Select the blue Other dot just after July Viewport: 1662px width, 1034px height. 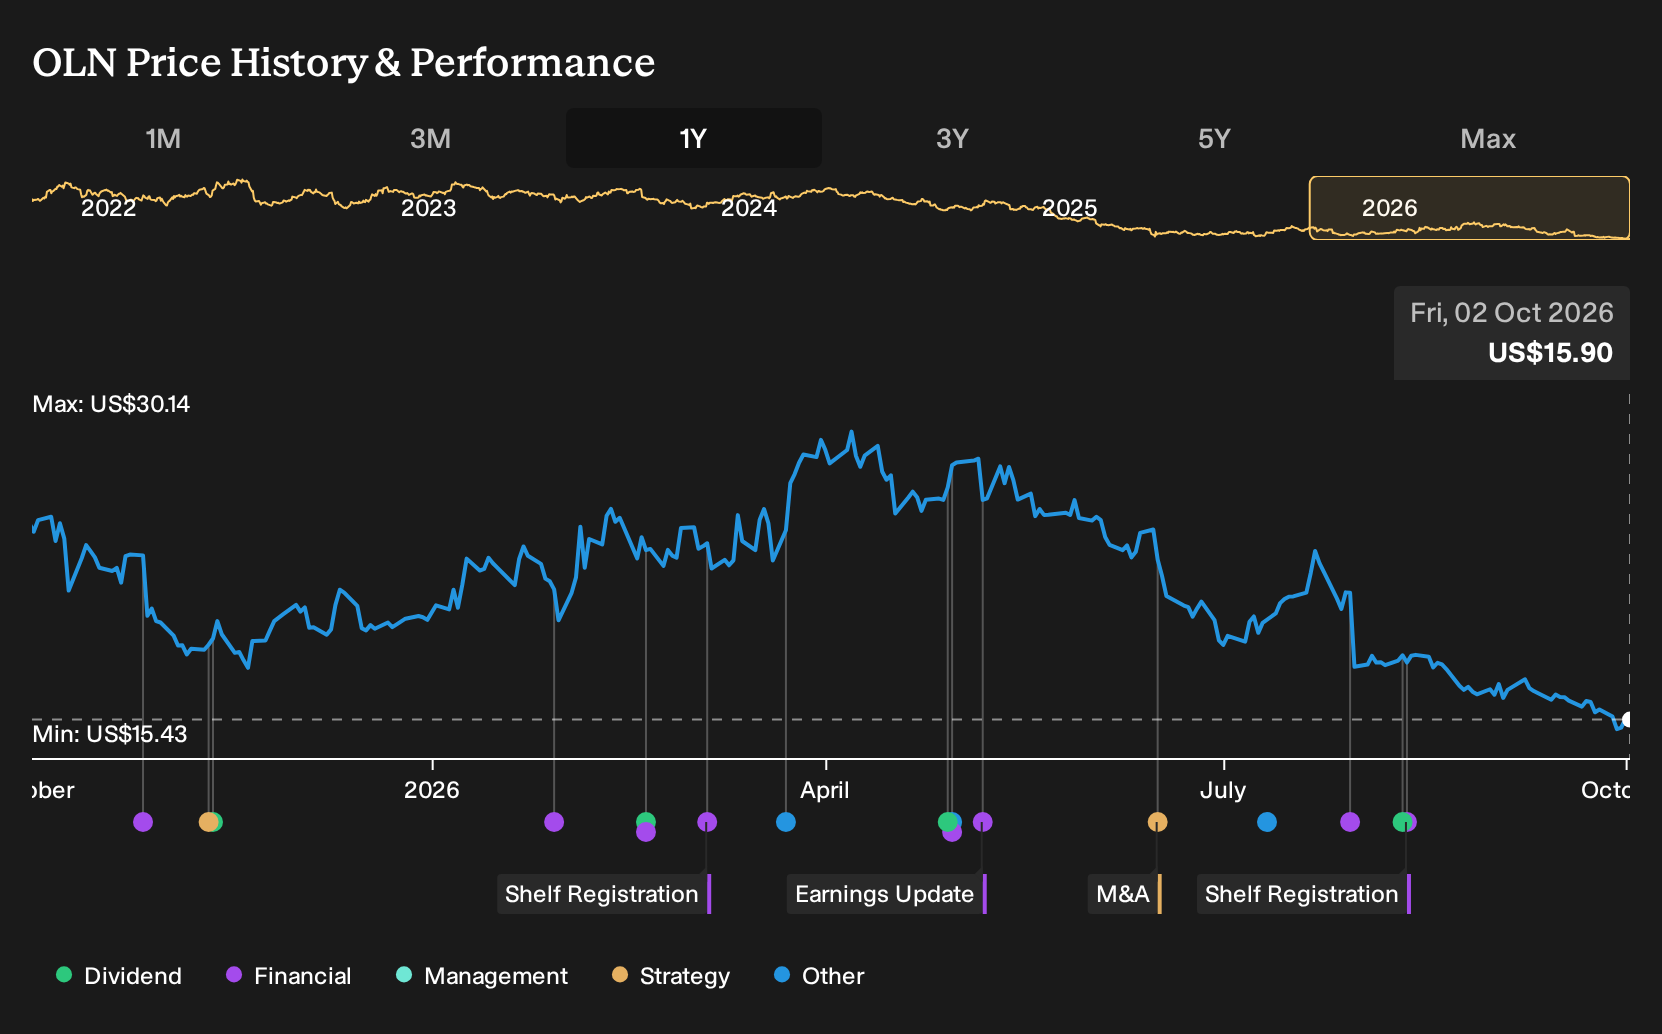(x=1267, y=822)
